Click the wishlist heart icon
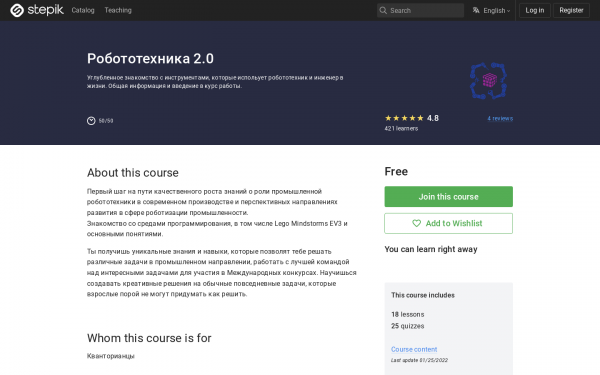 coord(416,223)
